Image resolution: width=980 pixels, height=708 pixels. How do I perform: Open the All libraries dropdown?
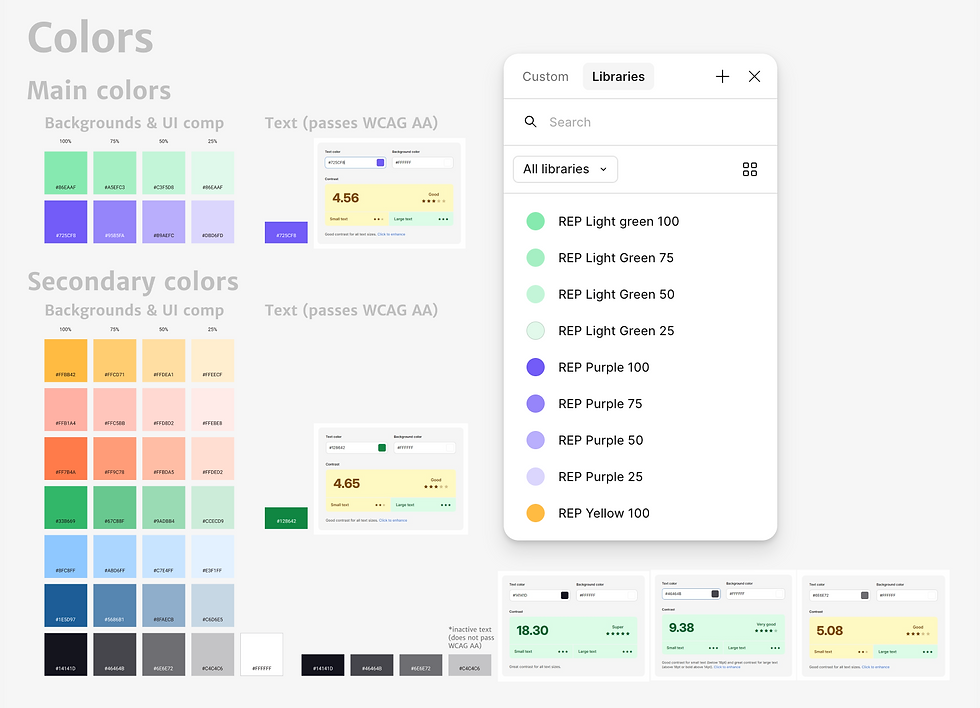point(565,169)
